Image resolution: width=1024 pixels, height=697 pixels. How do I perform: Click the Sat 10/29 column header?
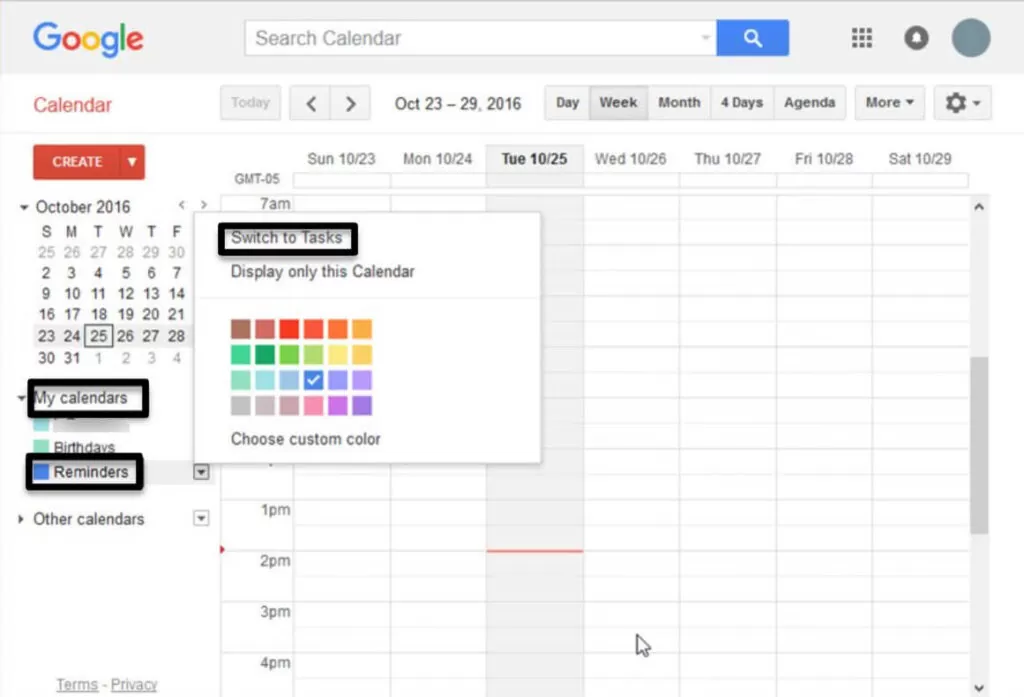pos(920,159)
